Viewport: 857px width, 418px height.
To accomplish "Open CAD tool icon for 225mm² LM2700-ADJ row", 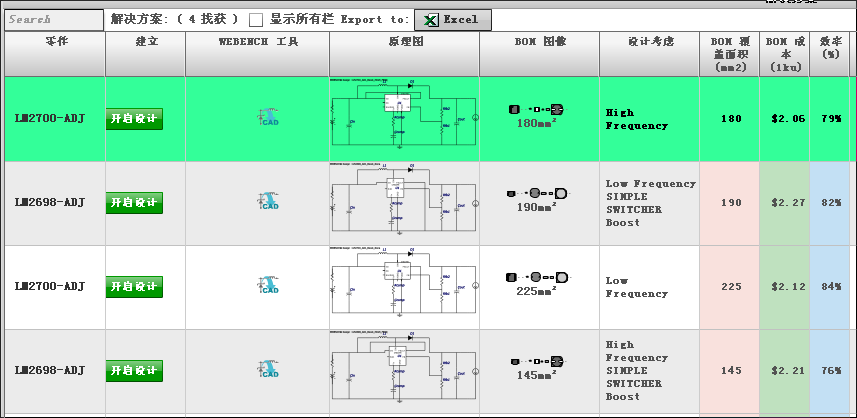I will tap(269, 285).
